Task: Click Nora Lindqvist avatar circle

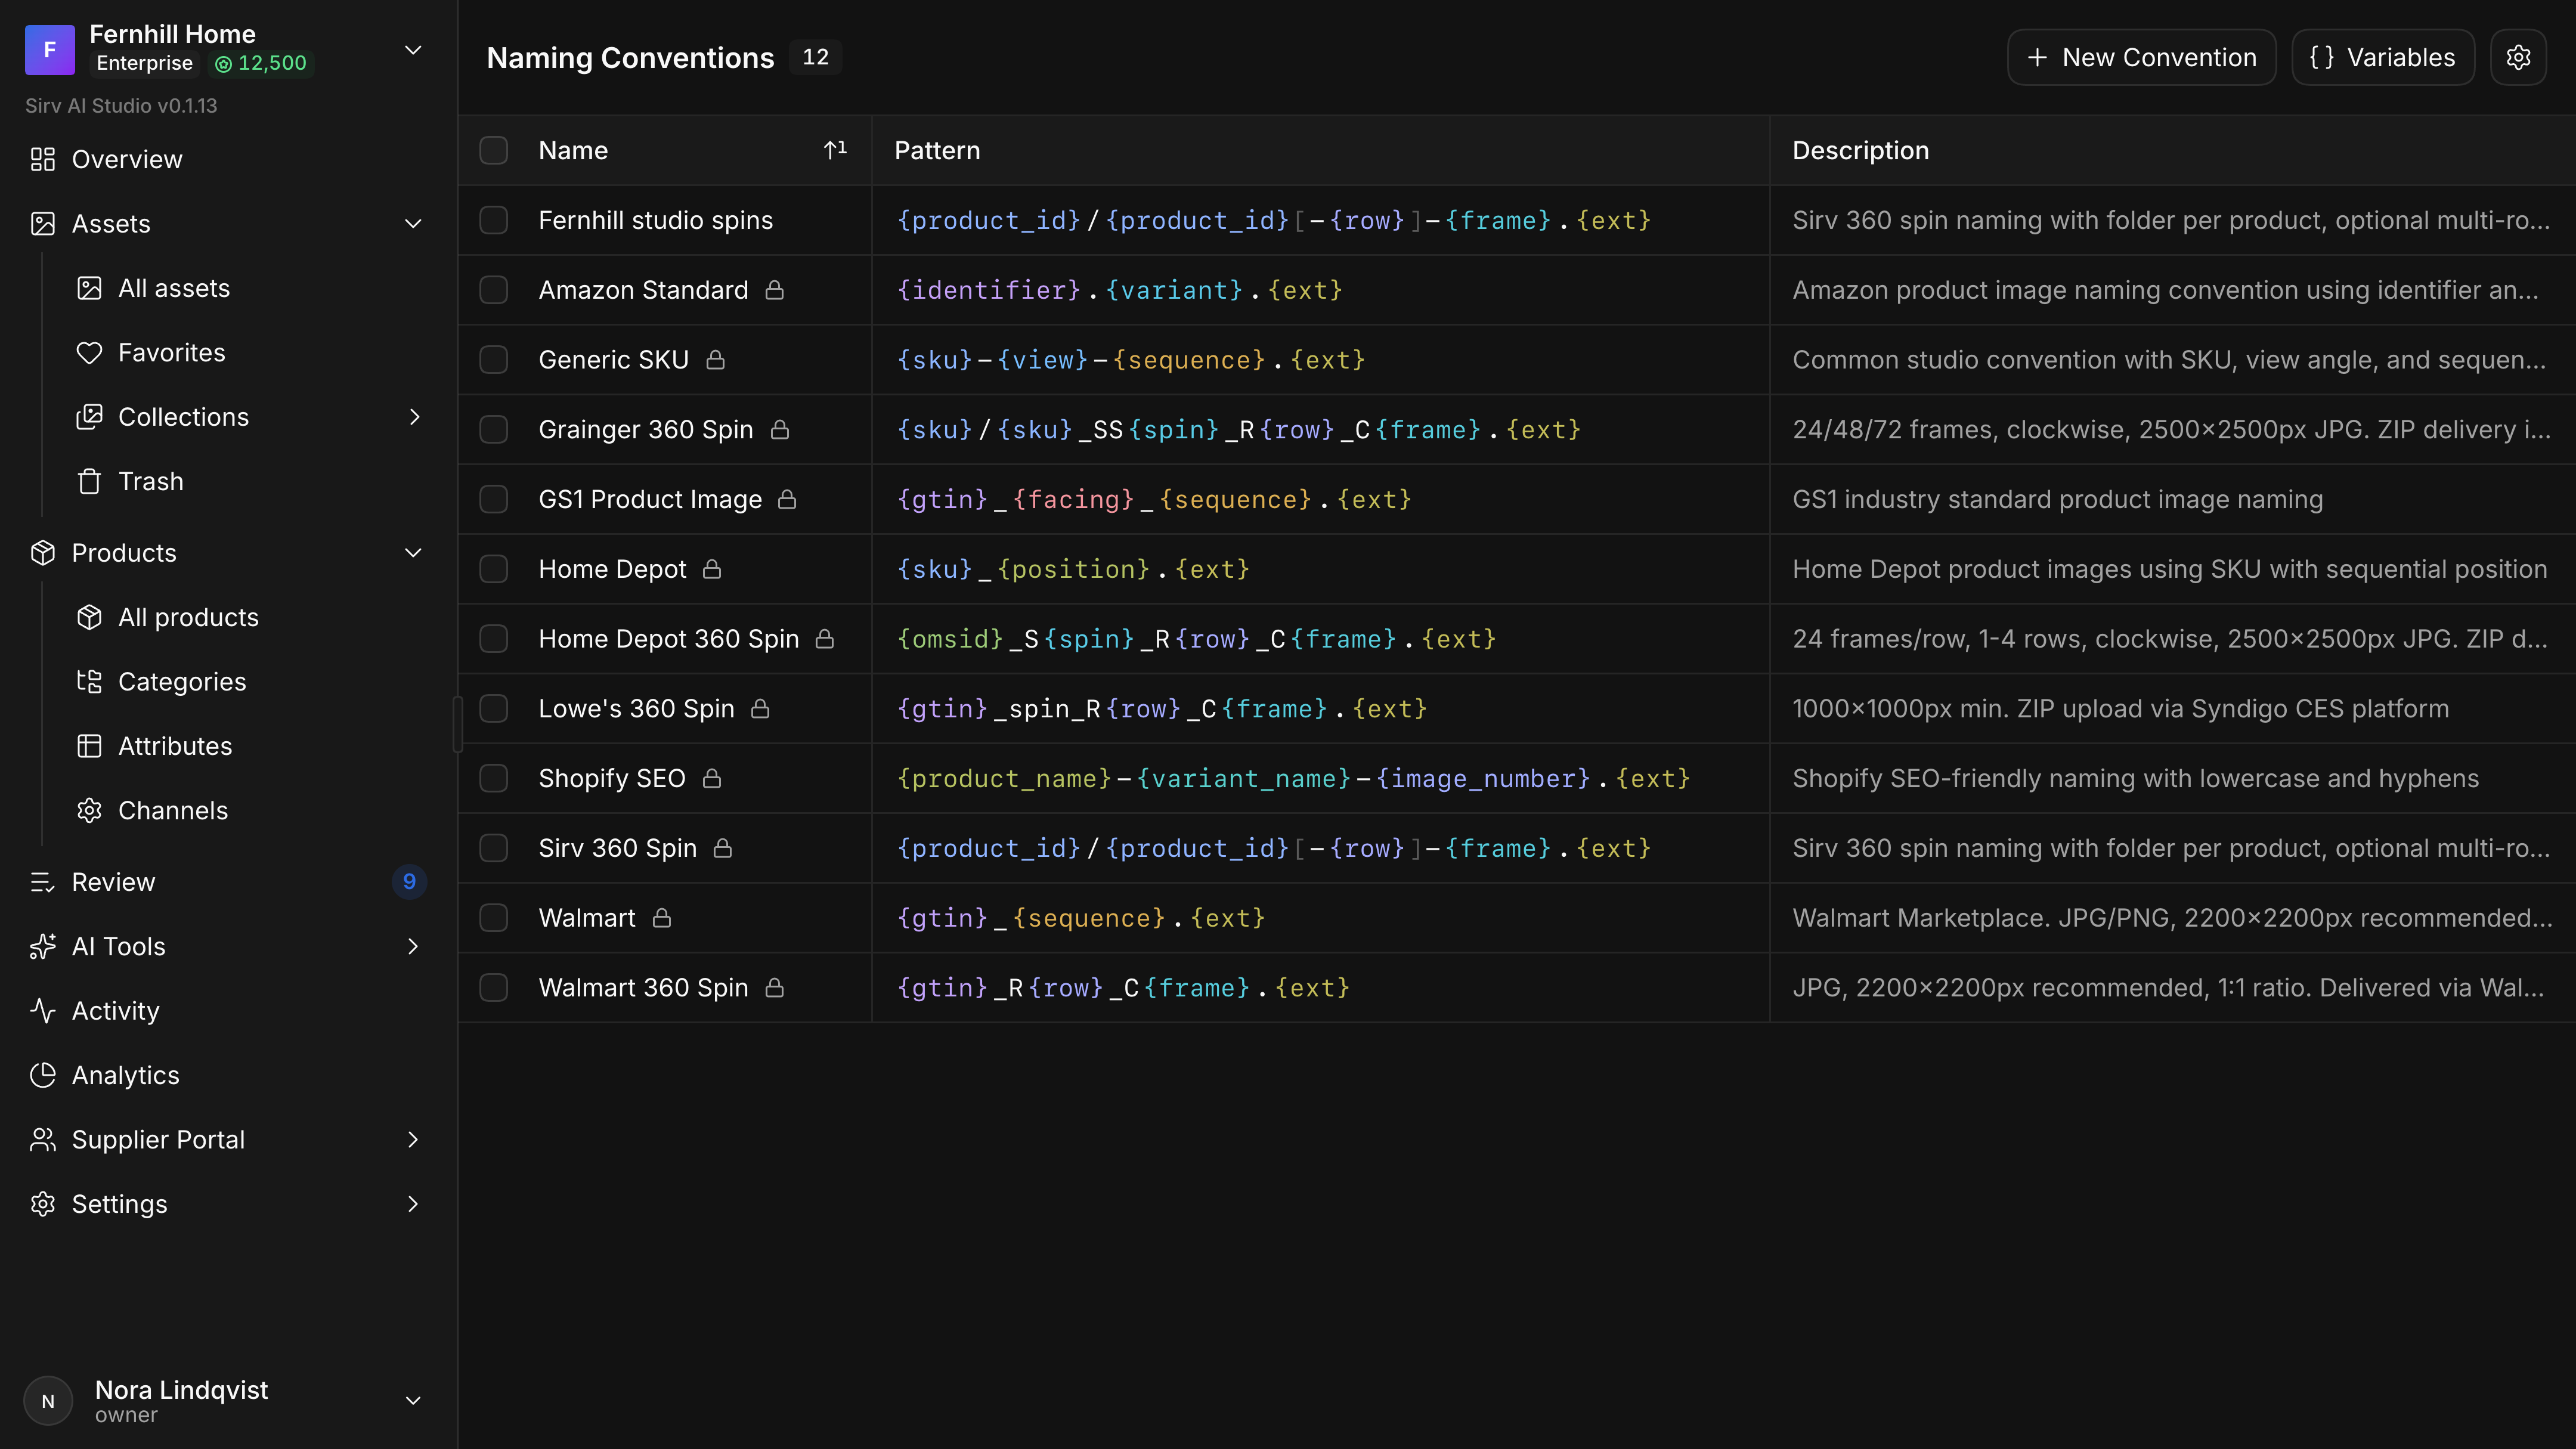Action: click(48, 1400)
